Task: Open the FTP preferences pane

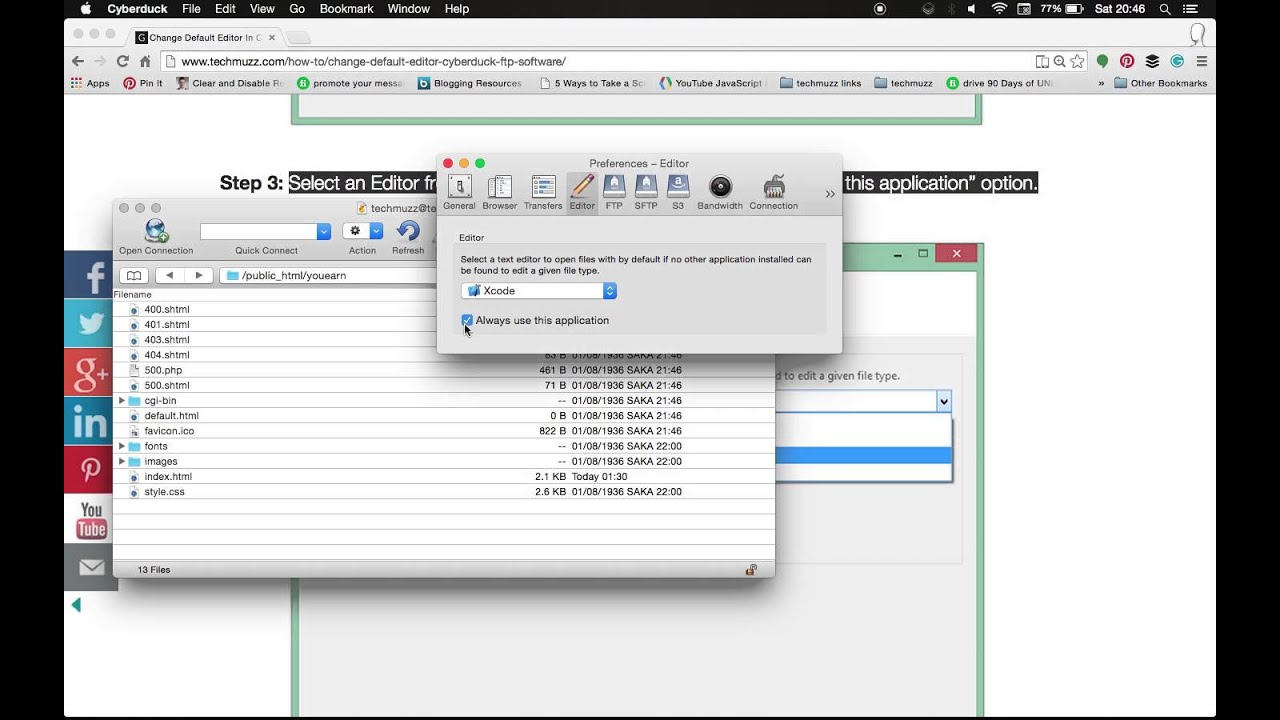Action: point(614,192)
